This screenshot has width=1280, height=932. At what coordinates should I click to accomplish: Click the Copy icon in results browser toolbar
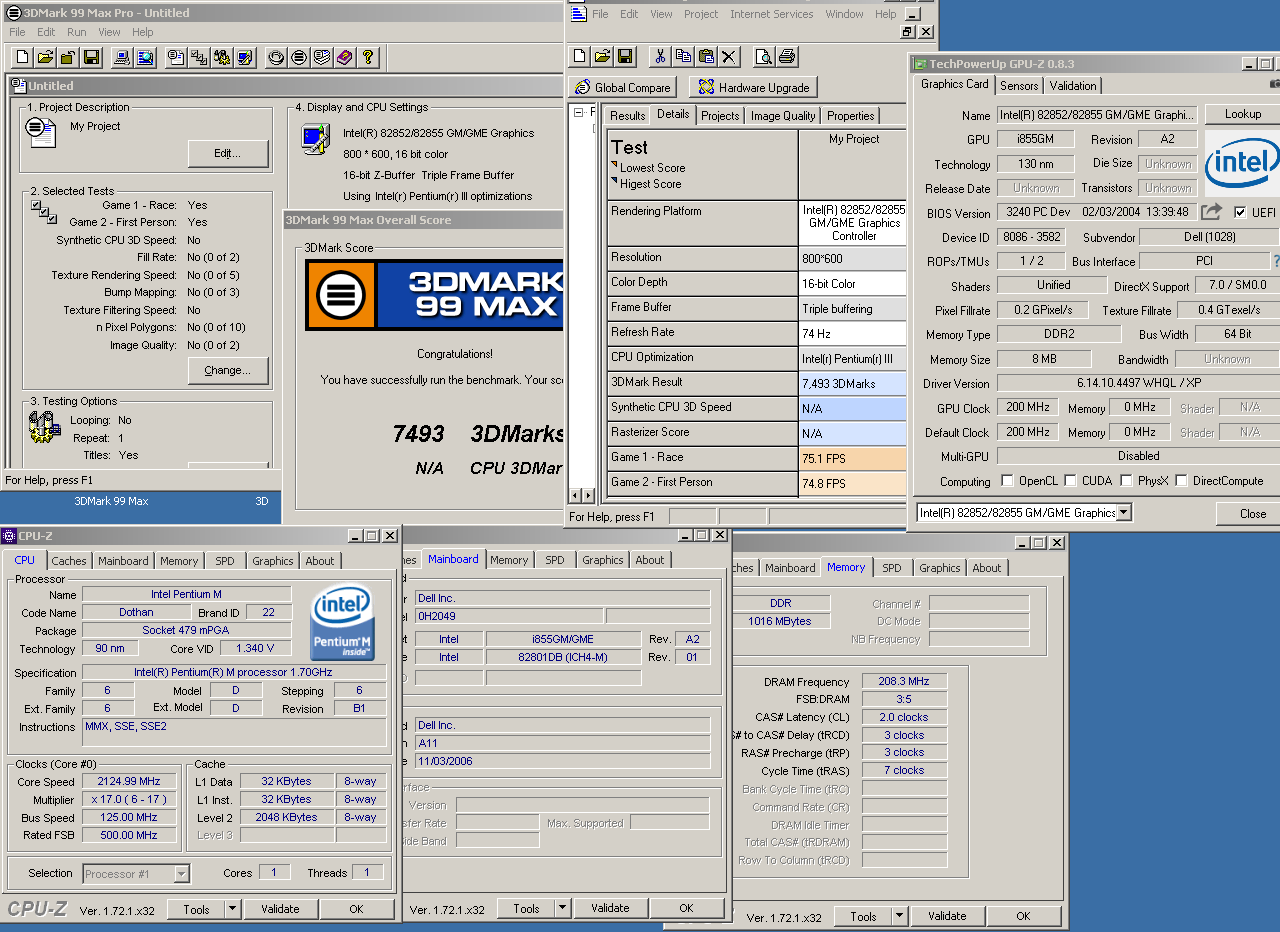click(683, 56)
